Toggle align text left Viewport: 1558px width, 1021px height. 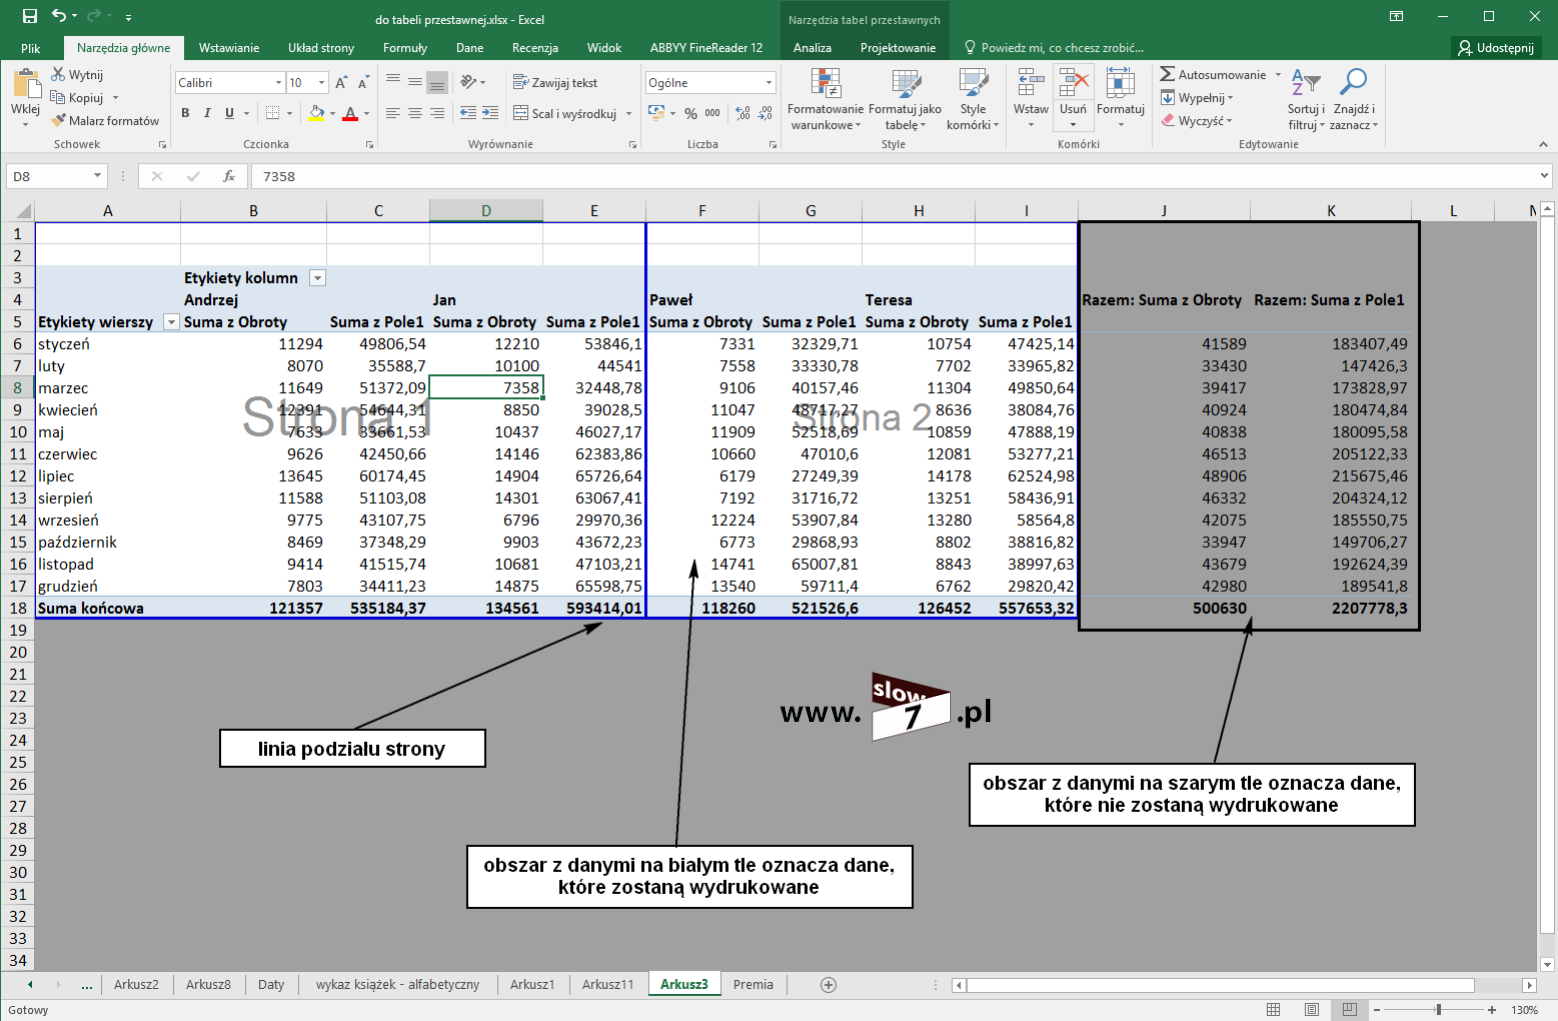point(393,113)
